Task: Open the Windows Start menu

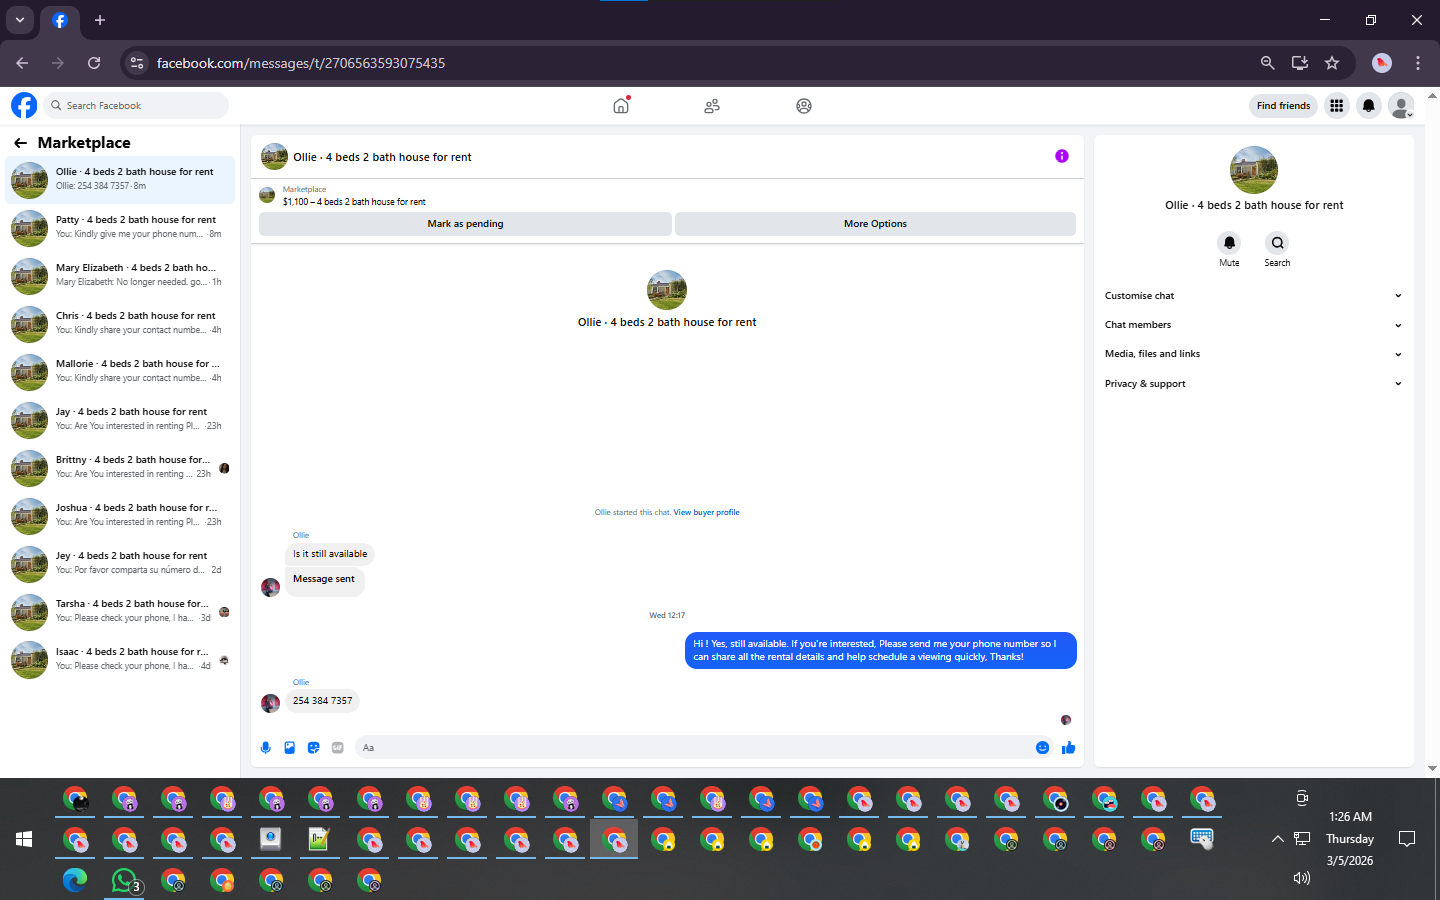Action: coord(24,839)
